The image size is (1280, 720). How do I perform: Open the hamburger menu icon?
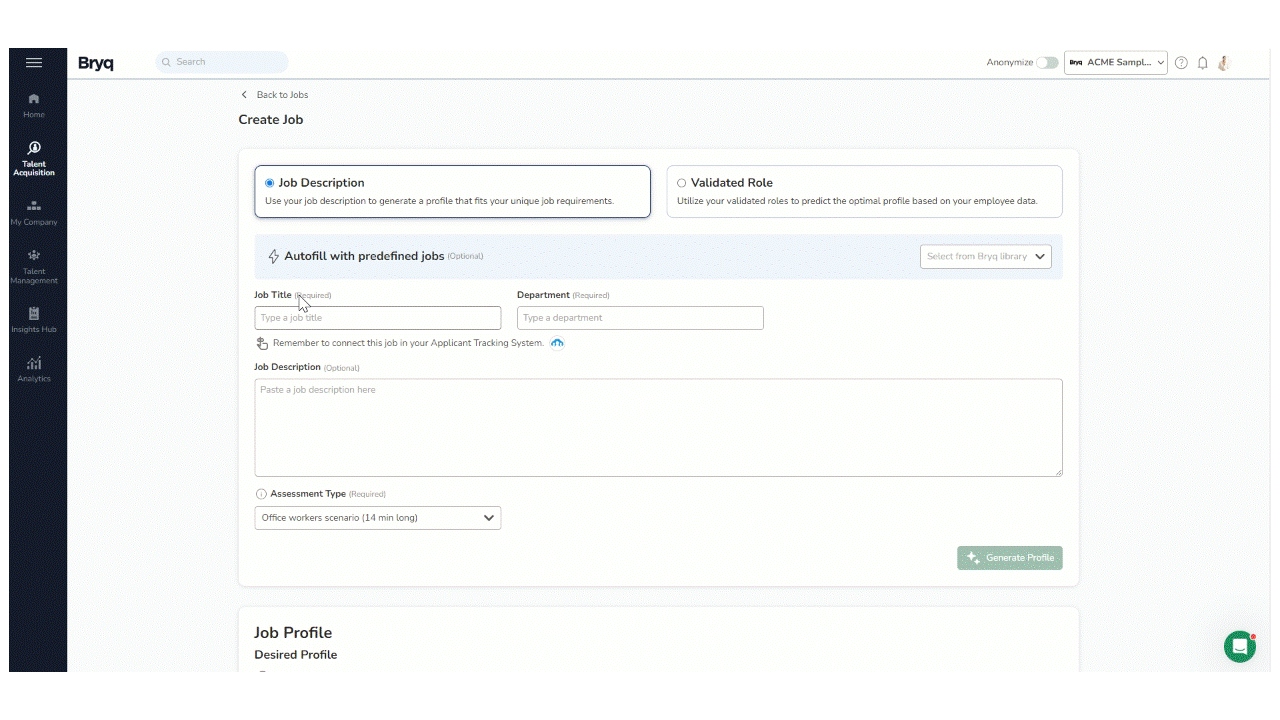coord(34,63)
